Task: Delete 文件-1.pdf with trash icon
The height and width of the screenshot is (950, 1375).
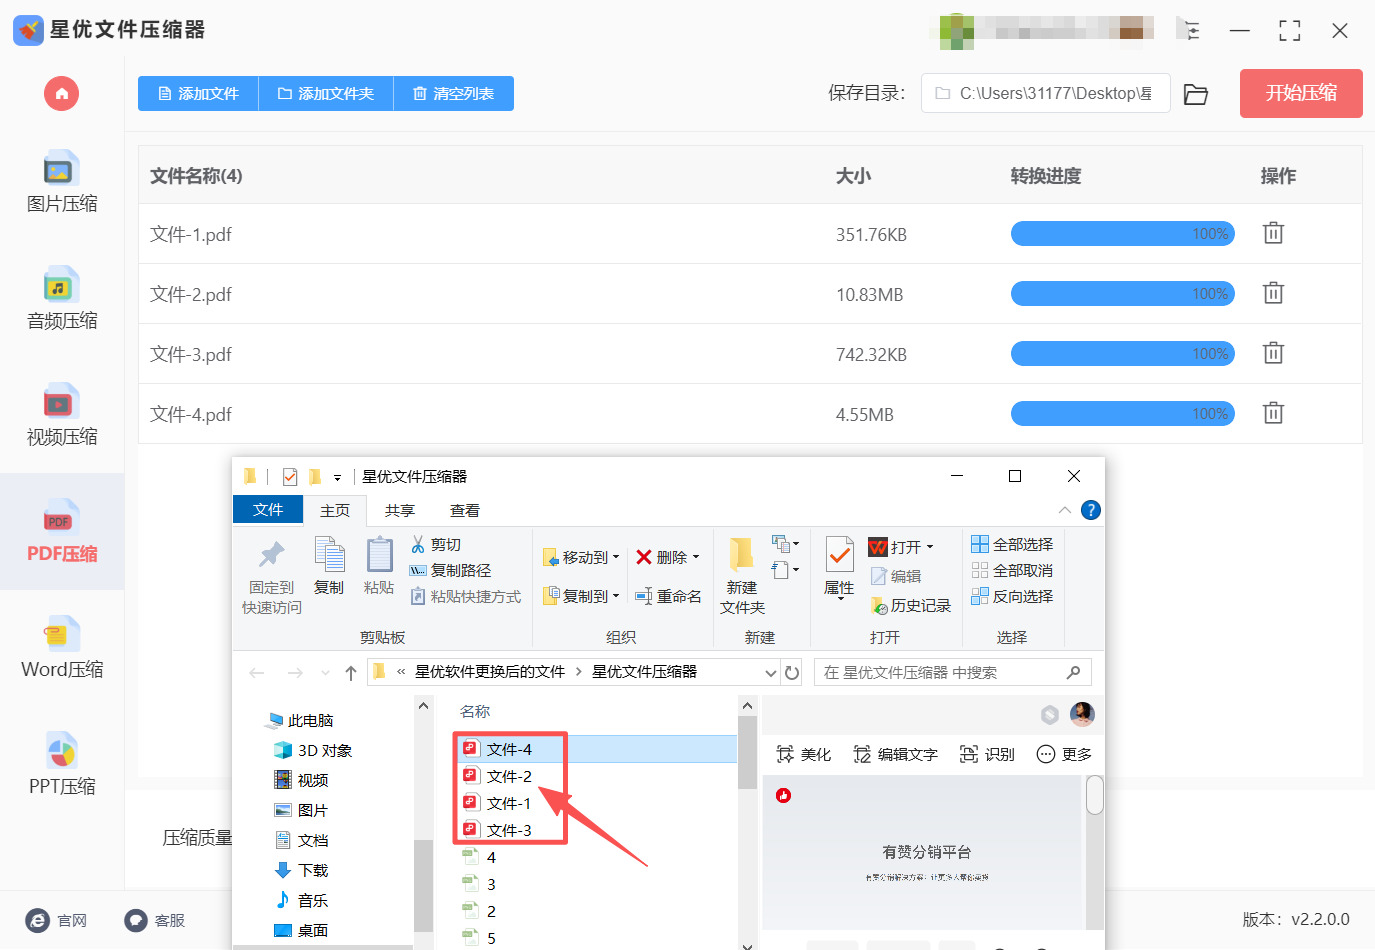Action: tap(1273, 233)
